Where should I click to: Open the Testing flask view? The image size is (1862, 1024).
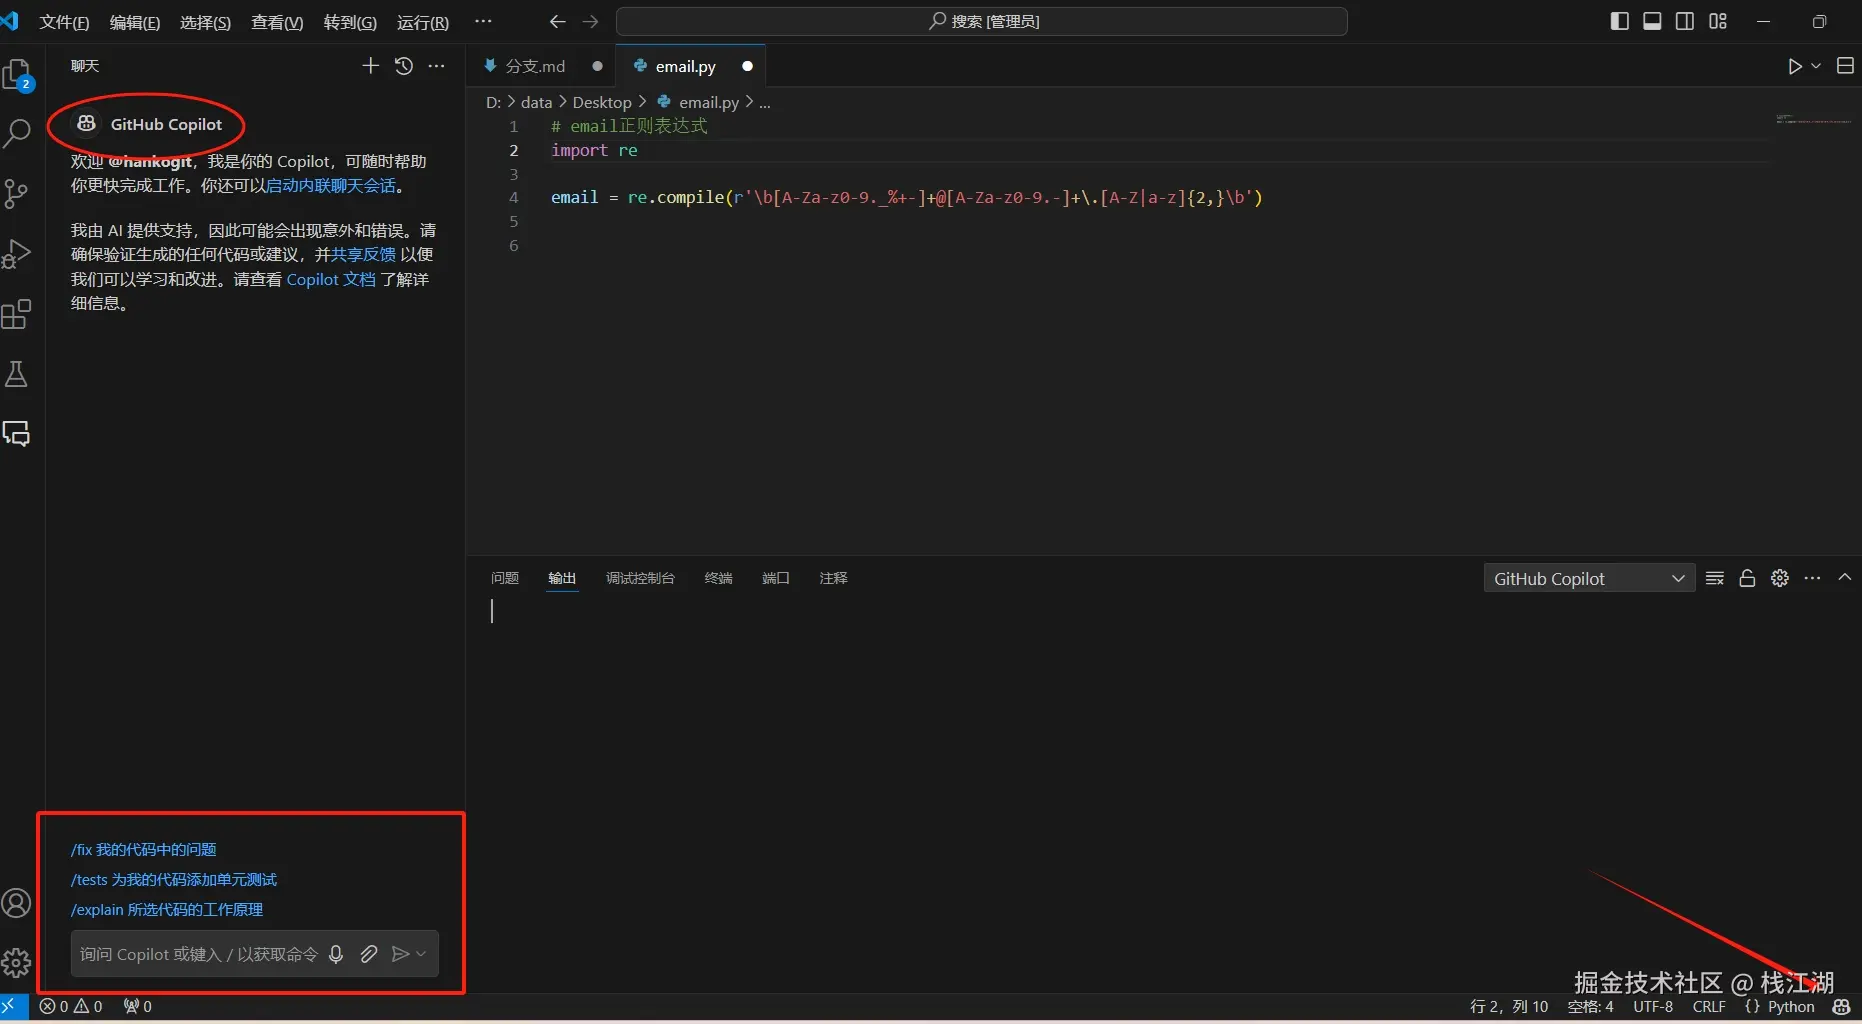17,375
